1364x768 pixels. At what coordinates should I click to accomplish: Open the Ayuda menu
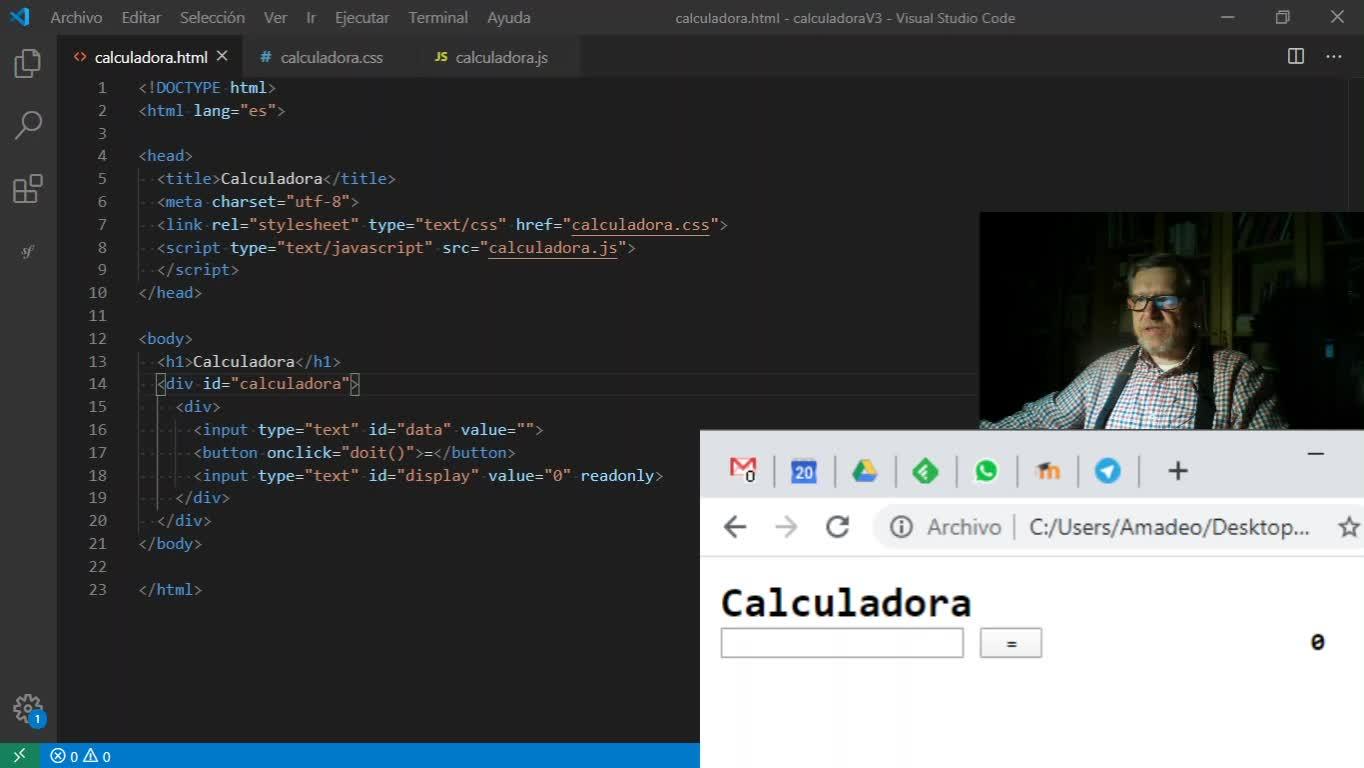[509, 17]
